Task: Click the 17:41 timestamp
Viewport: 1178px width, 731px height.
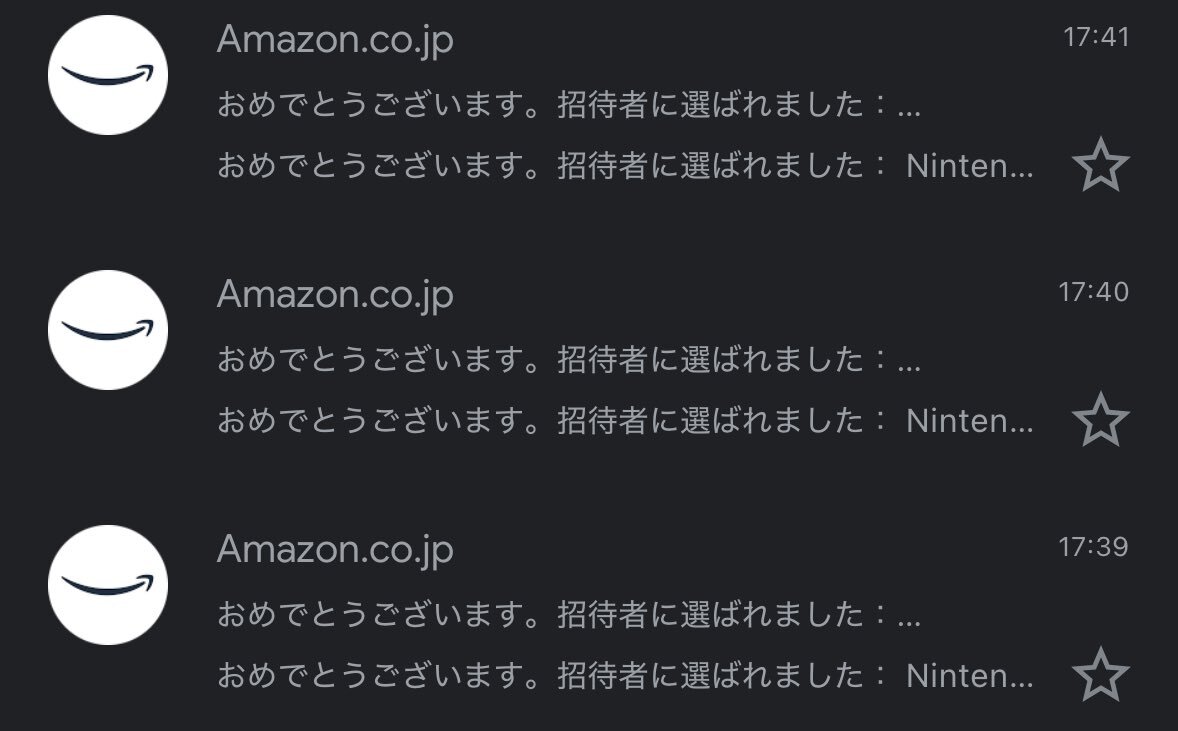Action: click(1096, 37)
